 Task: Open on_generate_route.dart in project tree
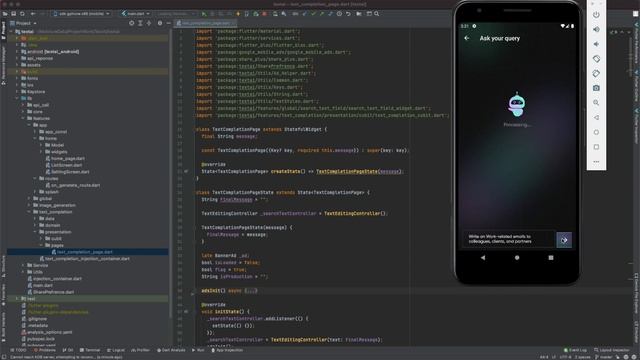coord(73,185)
